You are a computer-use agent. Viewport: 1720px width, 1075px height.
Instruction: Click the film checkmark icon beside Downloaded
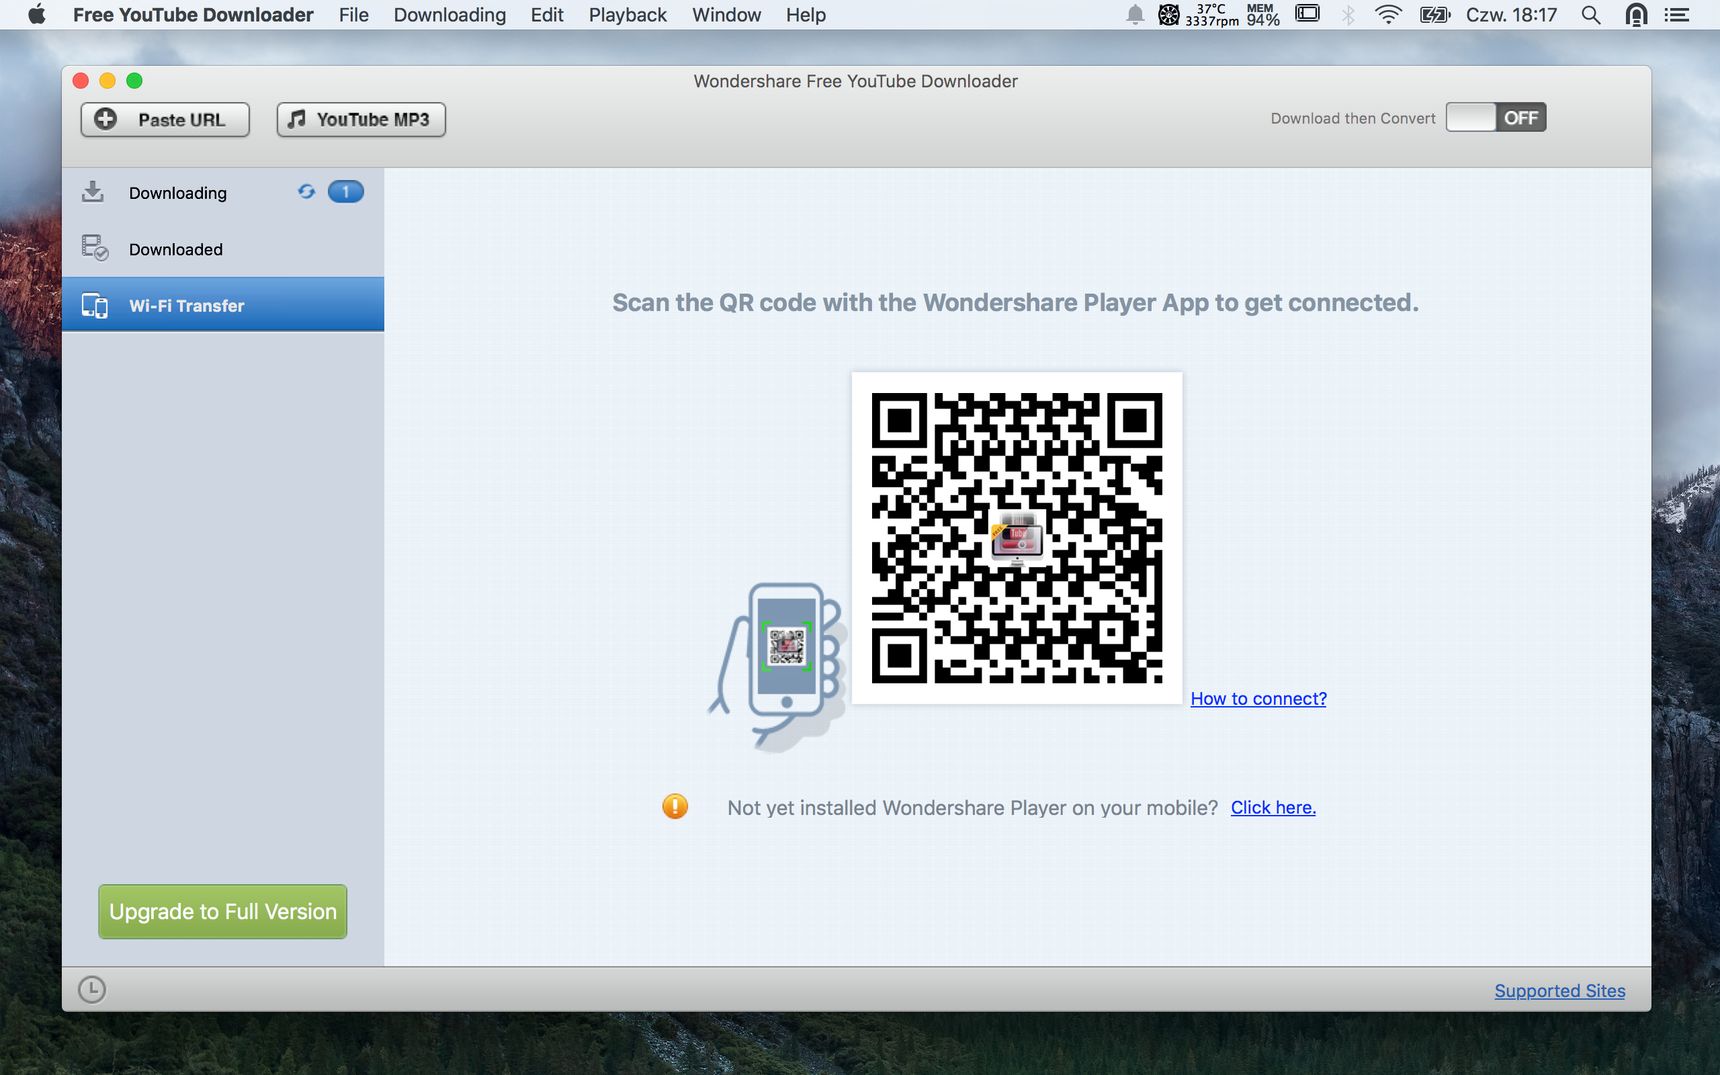(x=95, y=247)
